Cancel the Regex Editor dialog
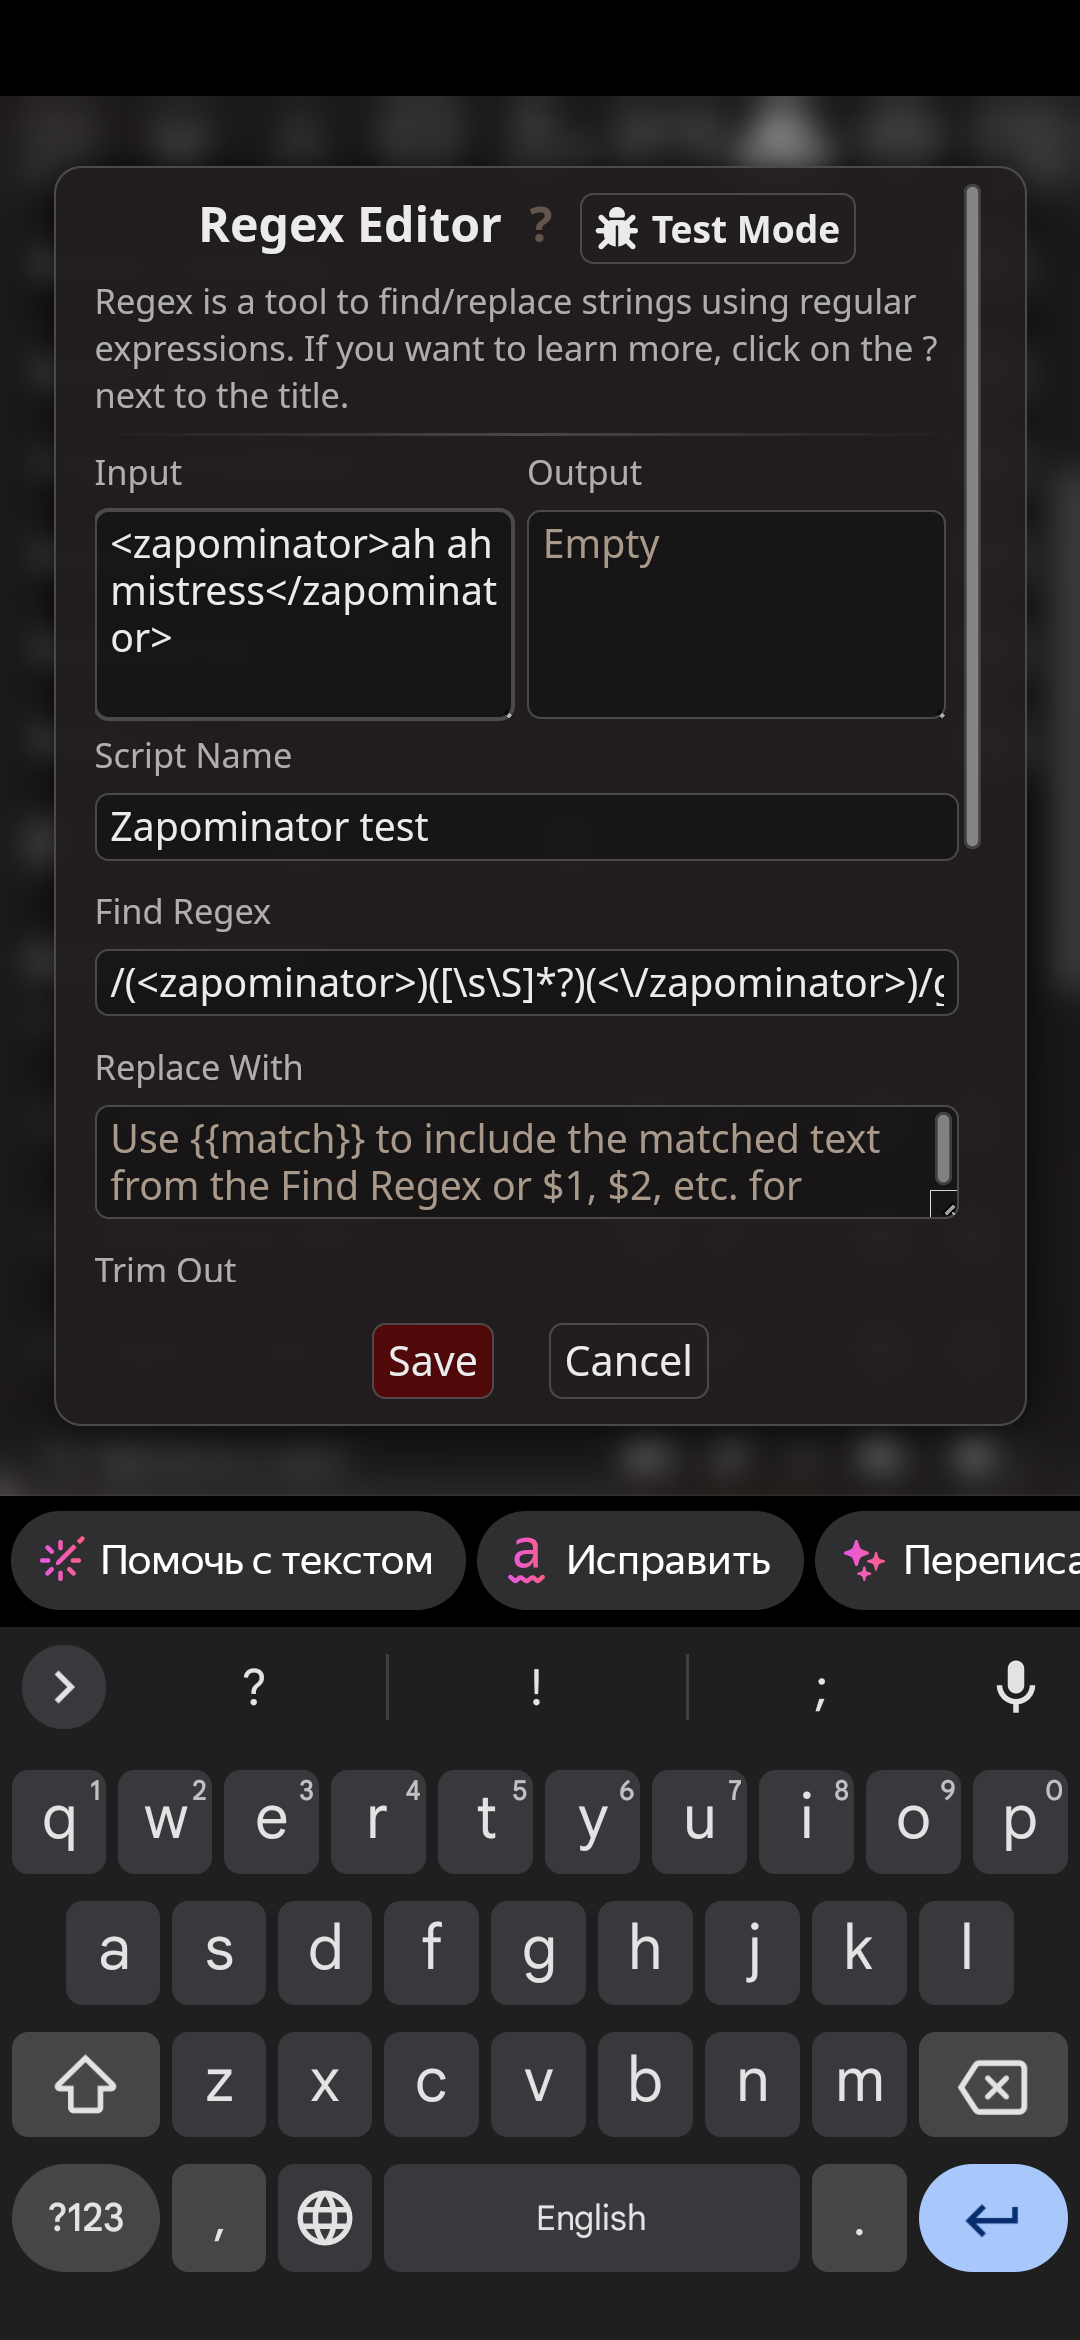Image resolution: width=1080 pixels, height=2340 pixels. point(628,1361)
